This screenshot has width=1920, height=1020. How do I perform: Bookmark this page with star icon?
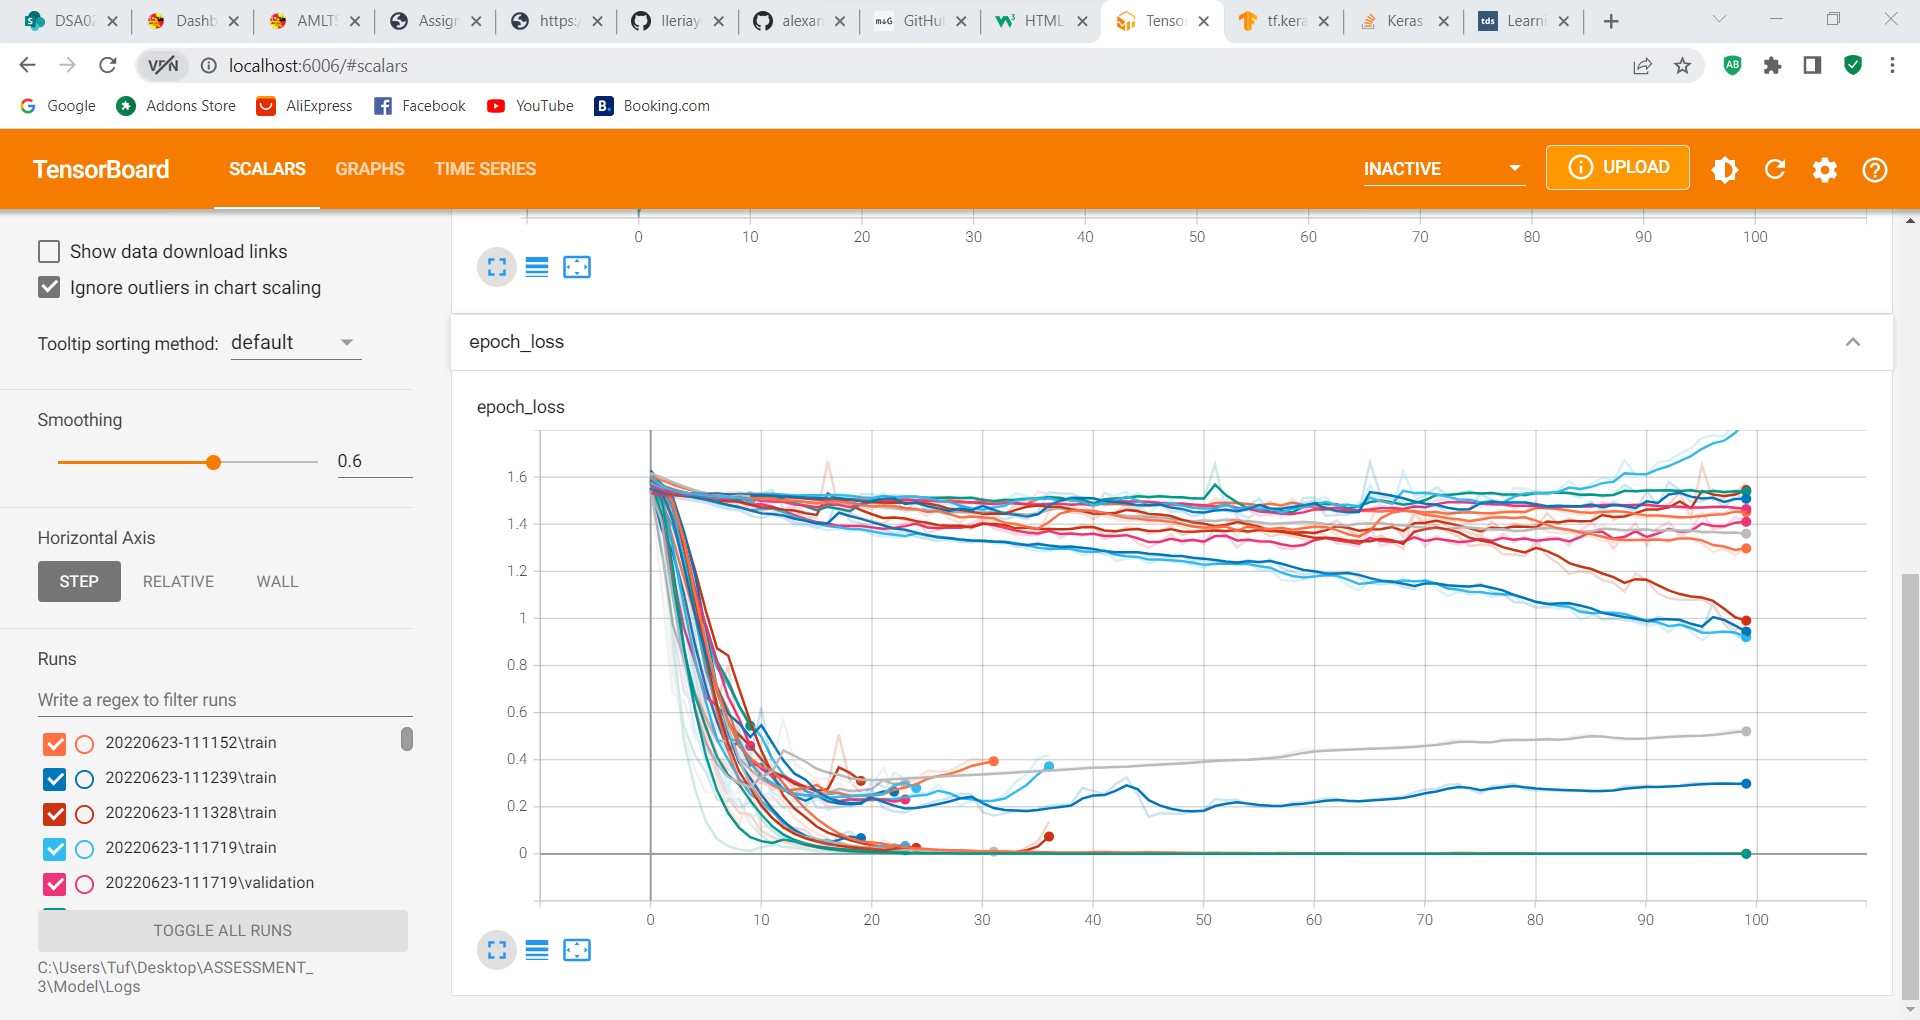pos(1683,66)
